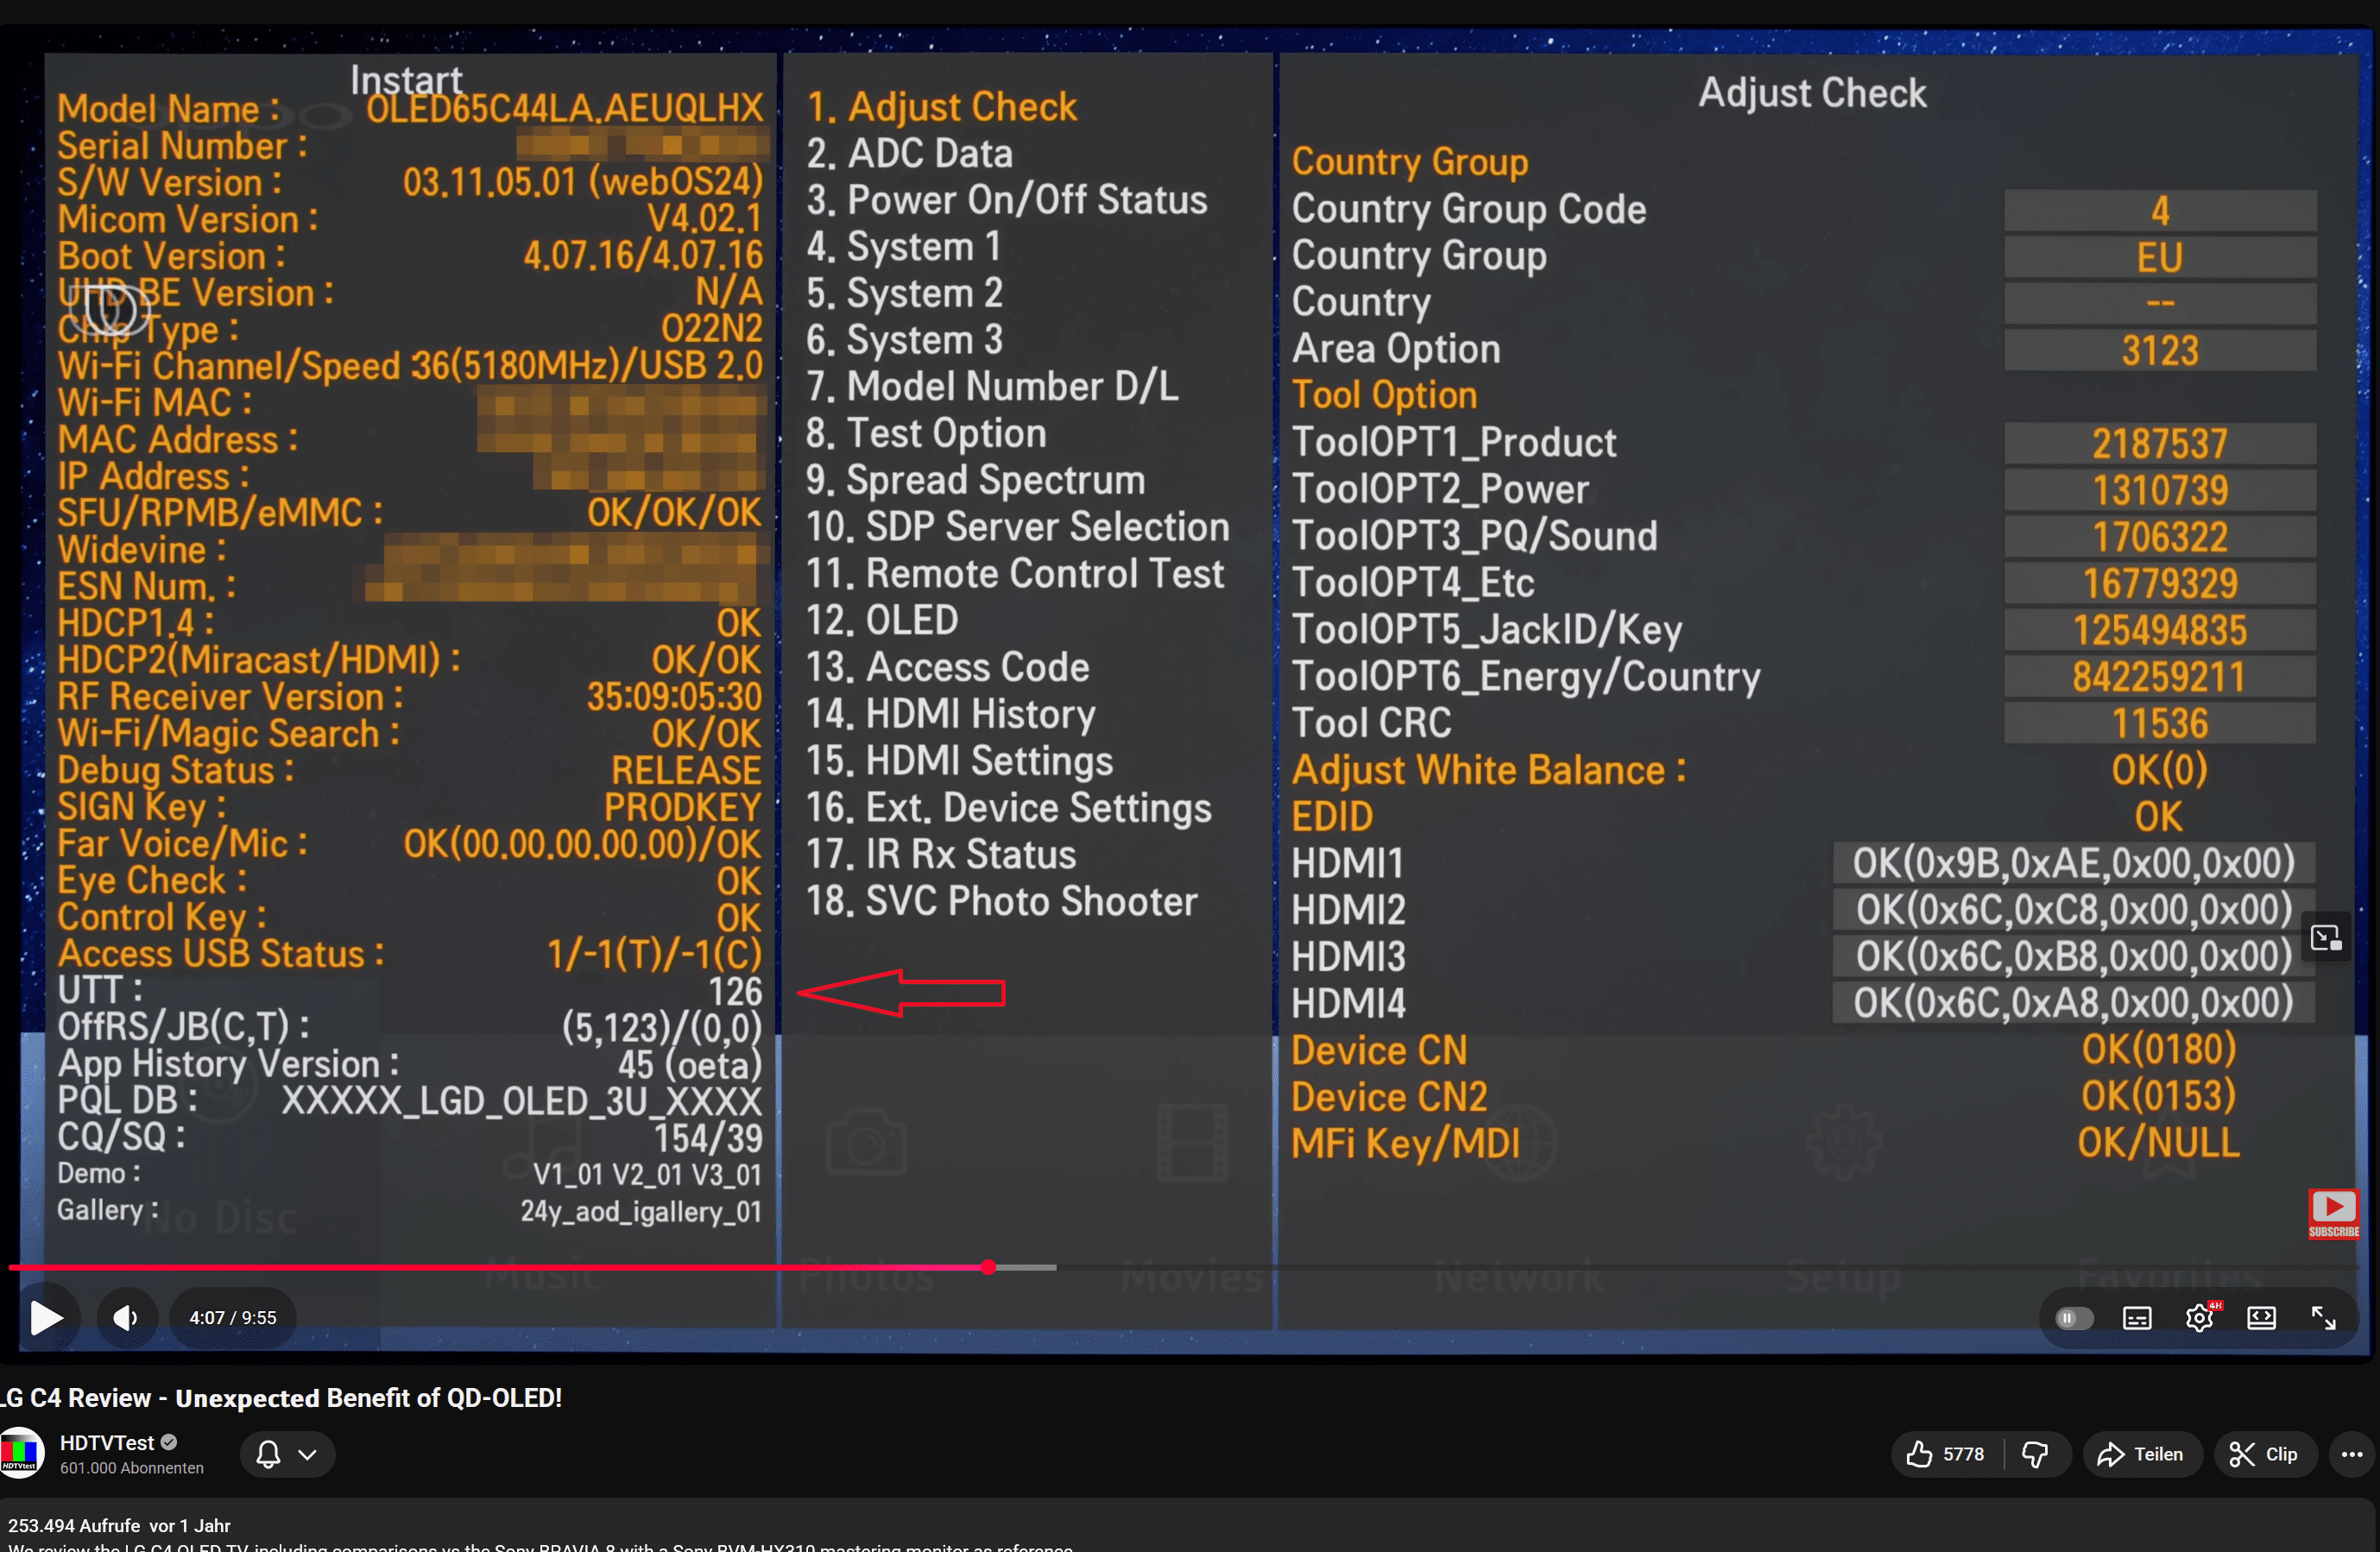Toggle the autoplay switch

[2073, 1318]
